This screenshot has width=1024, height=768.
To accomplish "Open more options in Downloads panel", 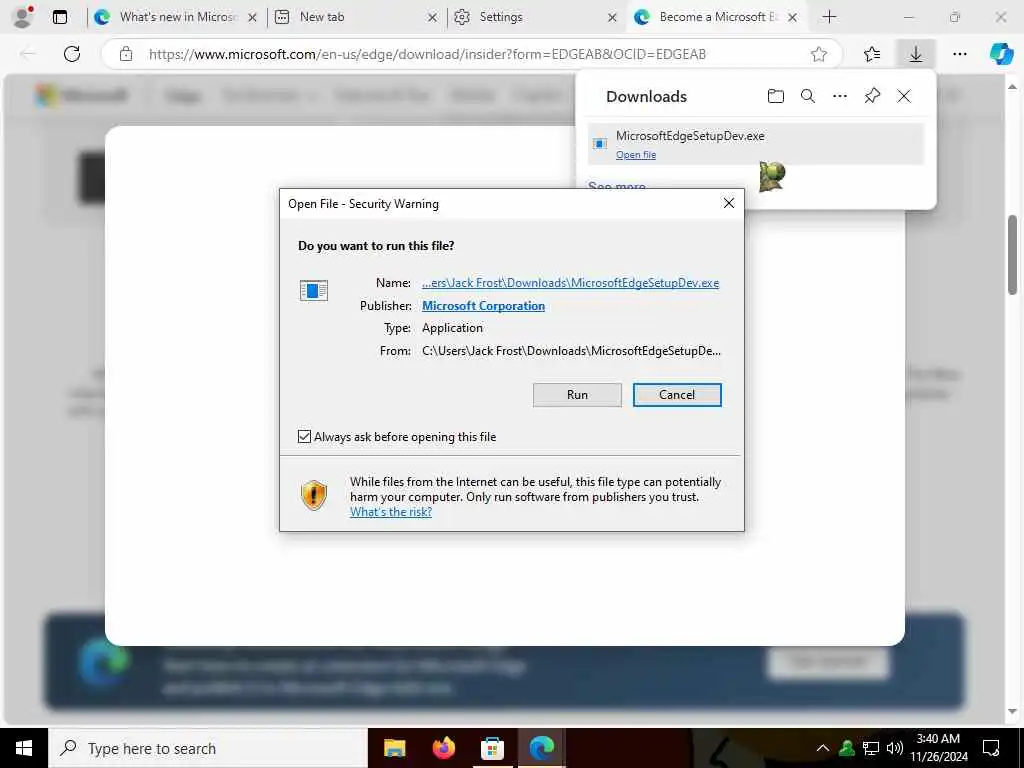I will pyautogui.click(x=840, y=97).
